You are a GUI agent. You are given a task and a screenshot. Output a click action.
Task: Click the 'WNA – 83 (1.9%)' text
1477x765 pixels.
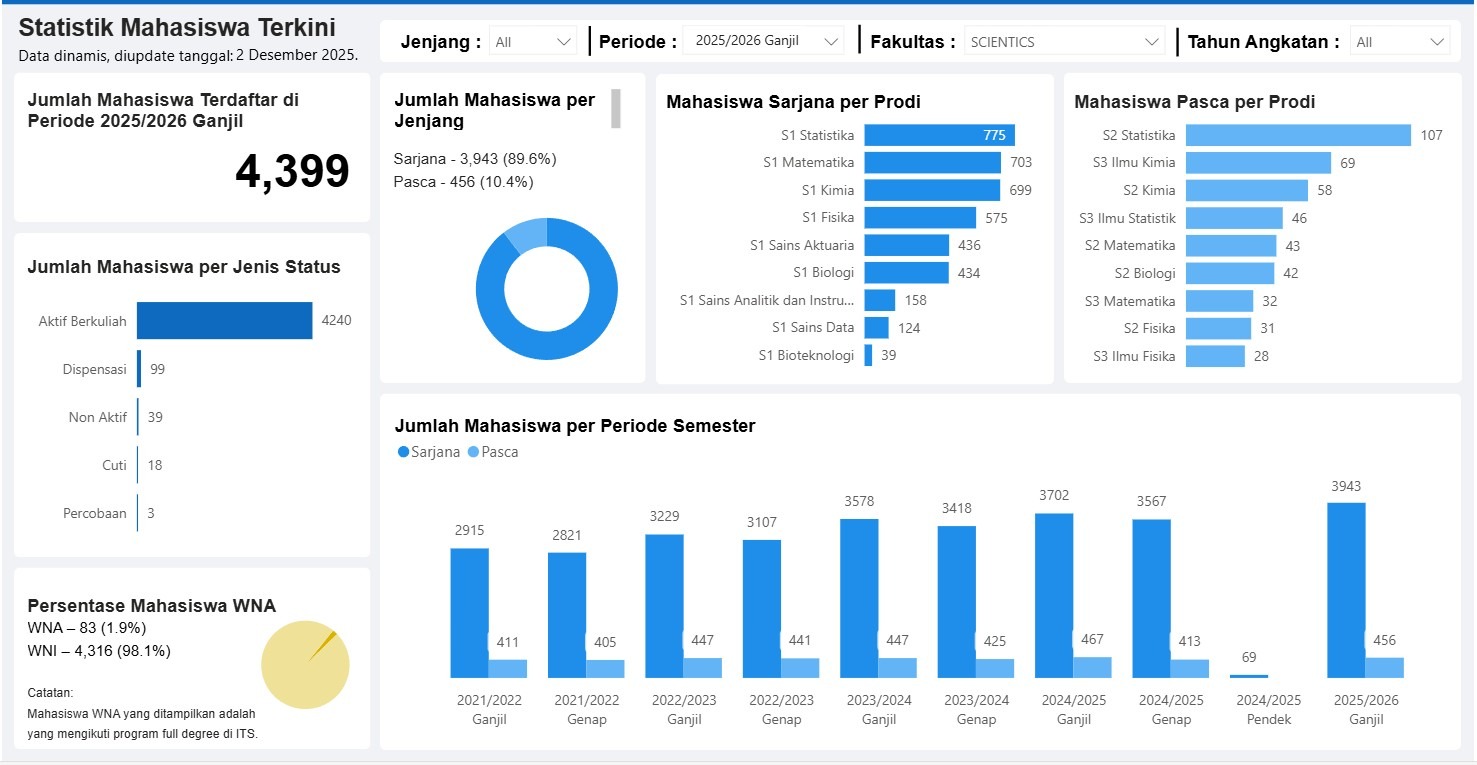tap(87, 628)
